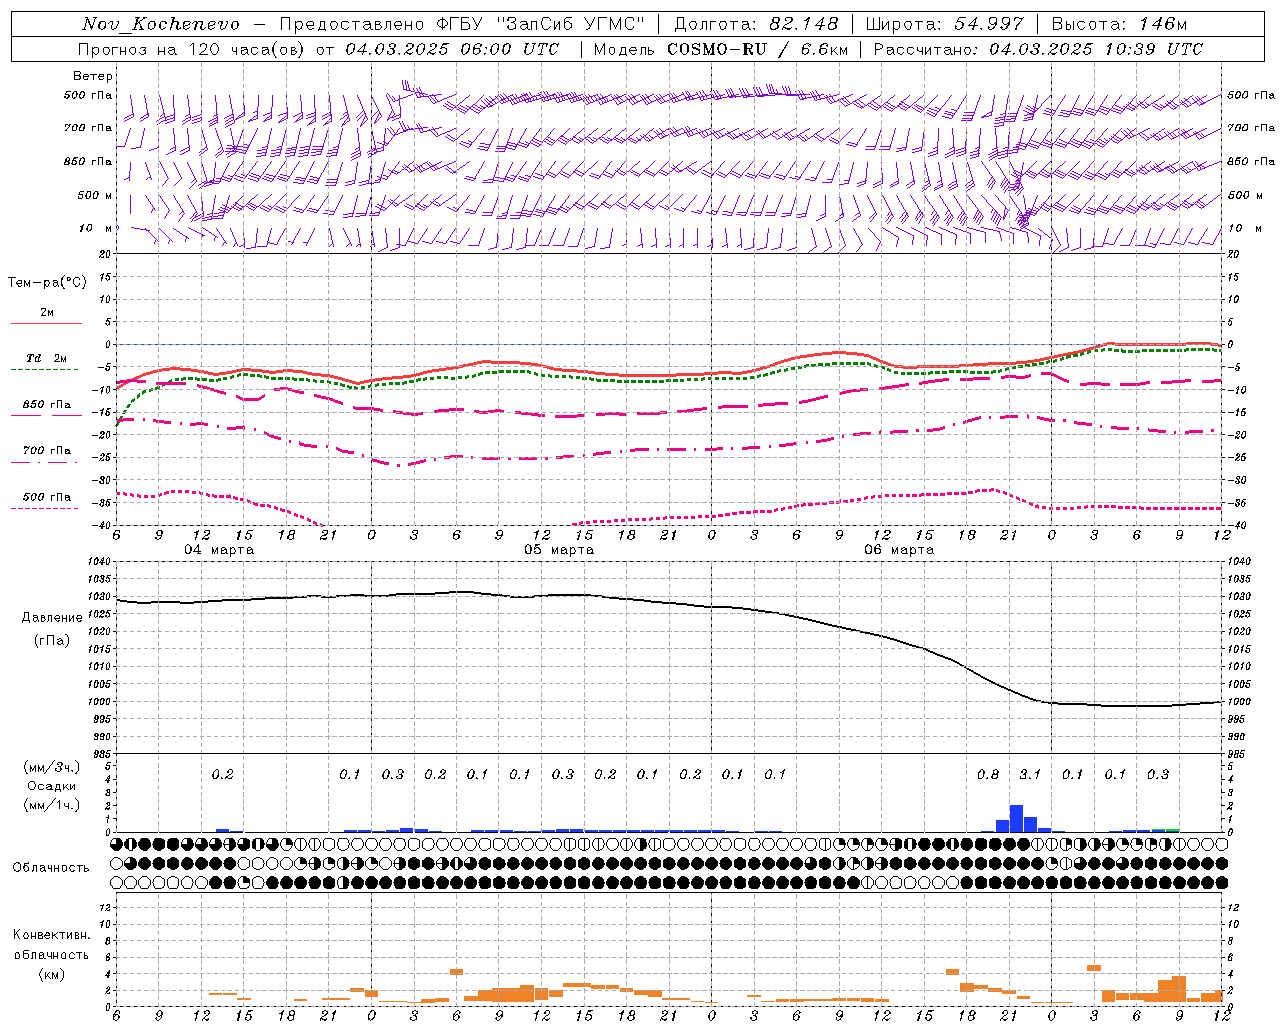
Task: Click the 3.1 precipitation amount value
Action: 1030,775
